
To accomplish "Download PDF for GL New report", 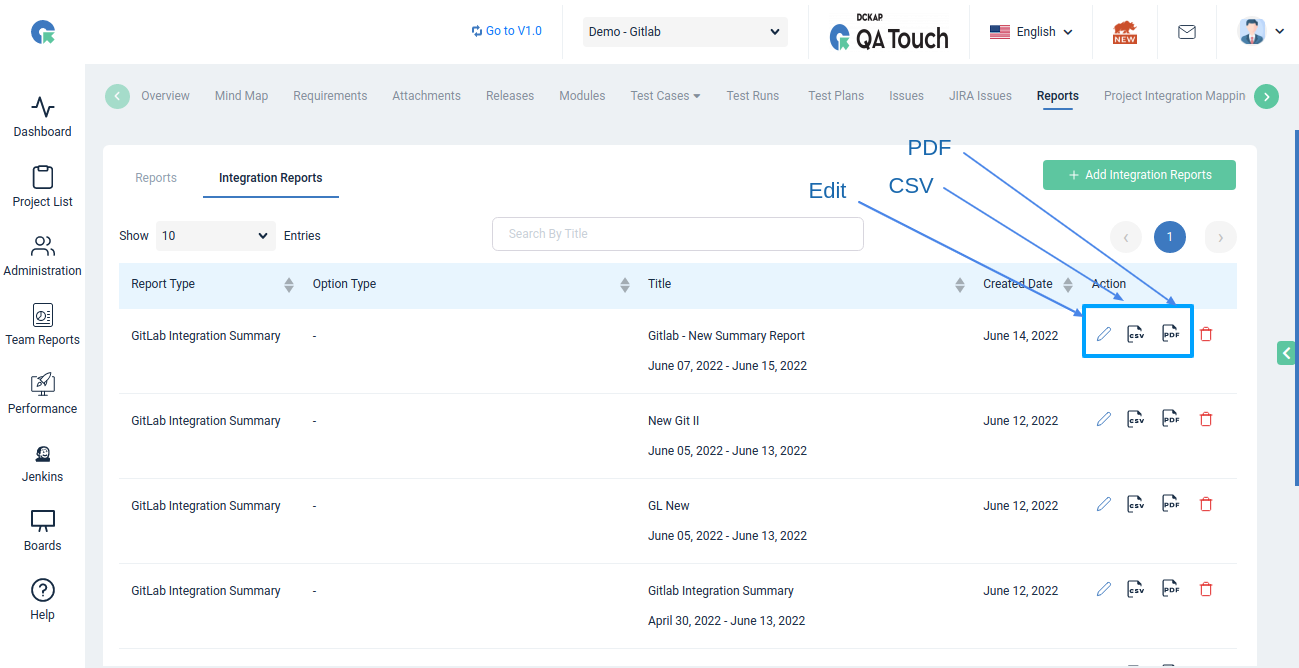I will point(1171,504).
